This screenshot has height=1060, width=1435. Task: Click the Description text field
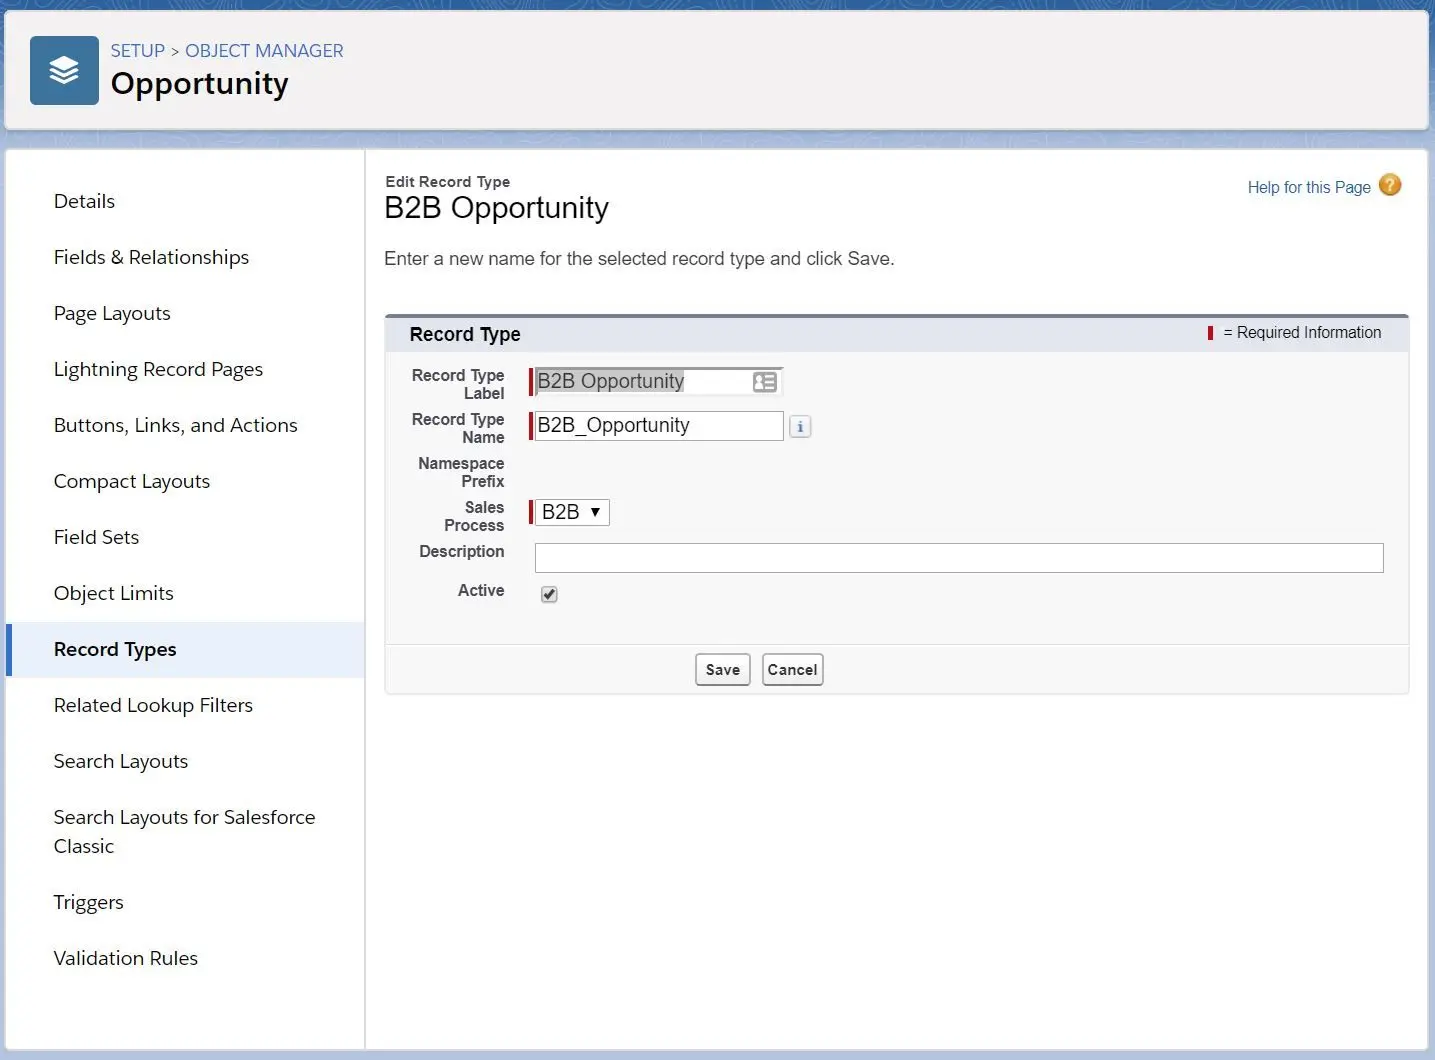point(959,558)
